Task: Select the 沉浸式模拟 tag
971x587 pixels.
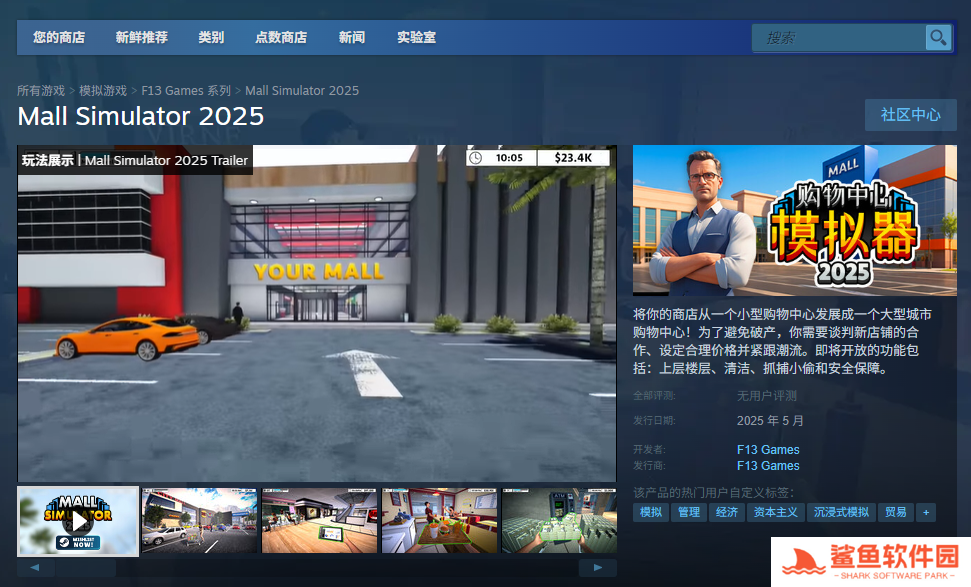Action: (841, 512)
